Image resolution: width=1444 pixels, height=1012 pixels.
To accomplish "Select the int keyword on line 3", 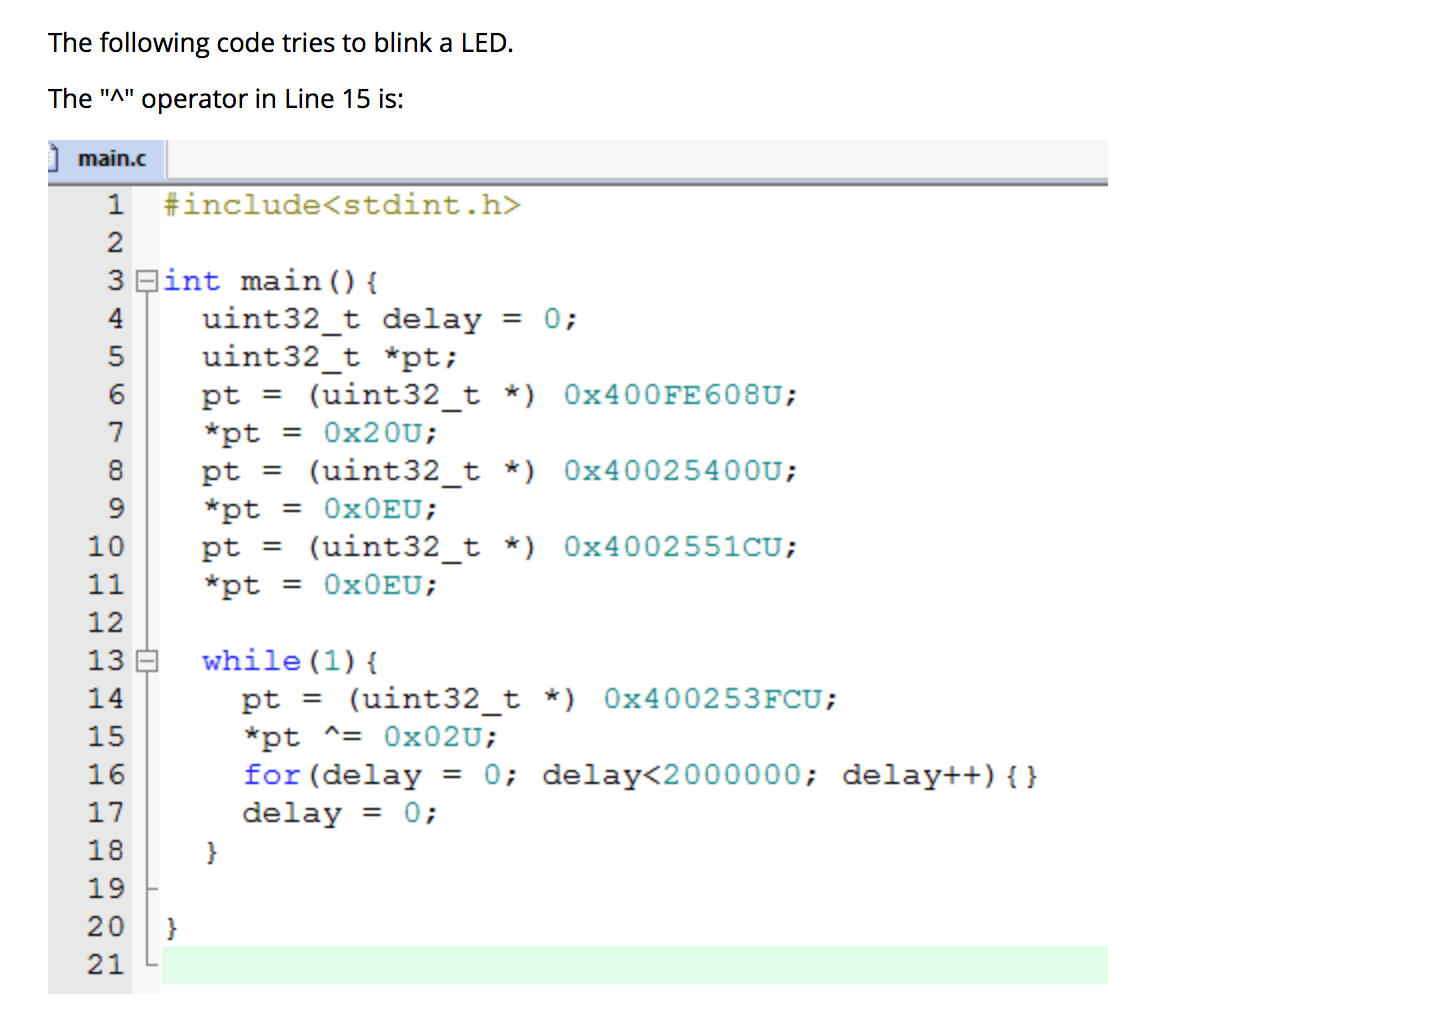I will coord(193,281).
